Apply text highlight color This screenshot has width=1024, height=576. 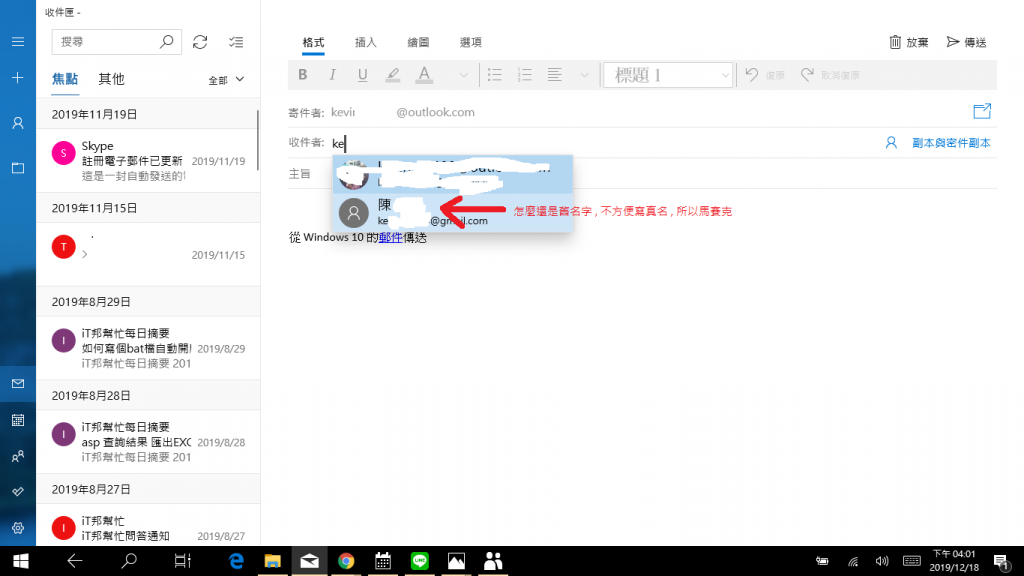(x=392, y=74)
